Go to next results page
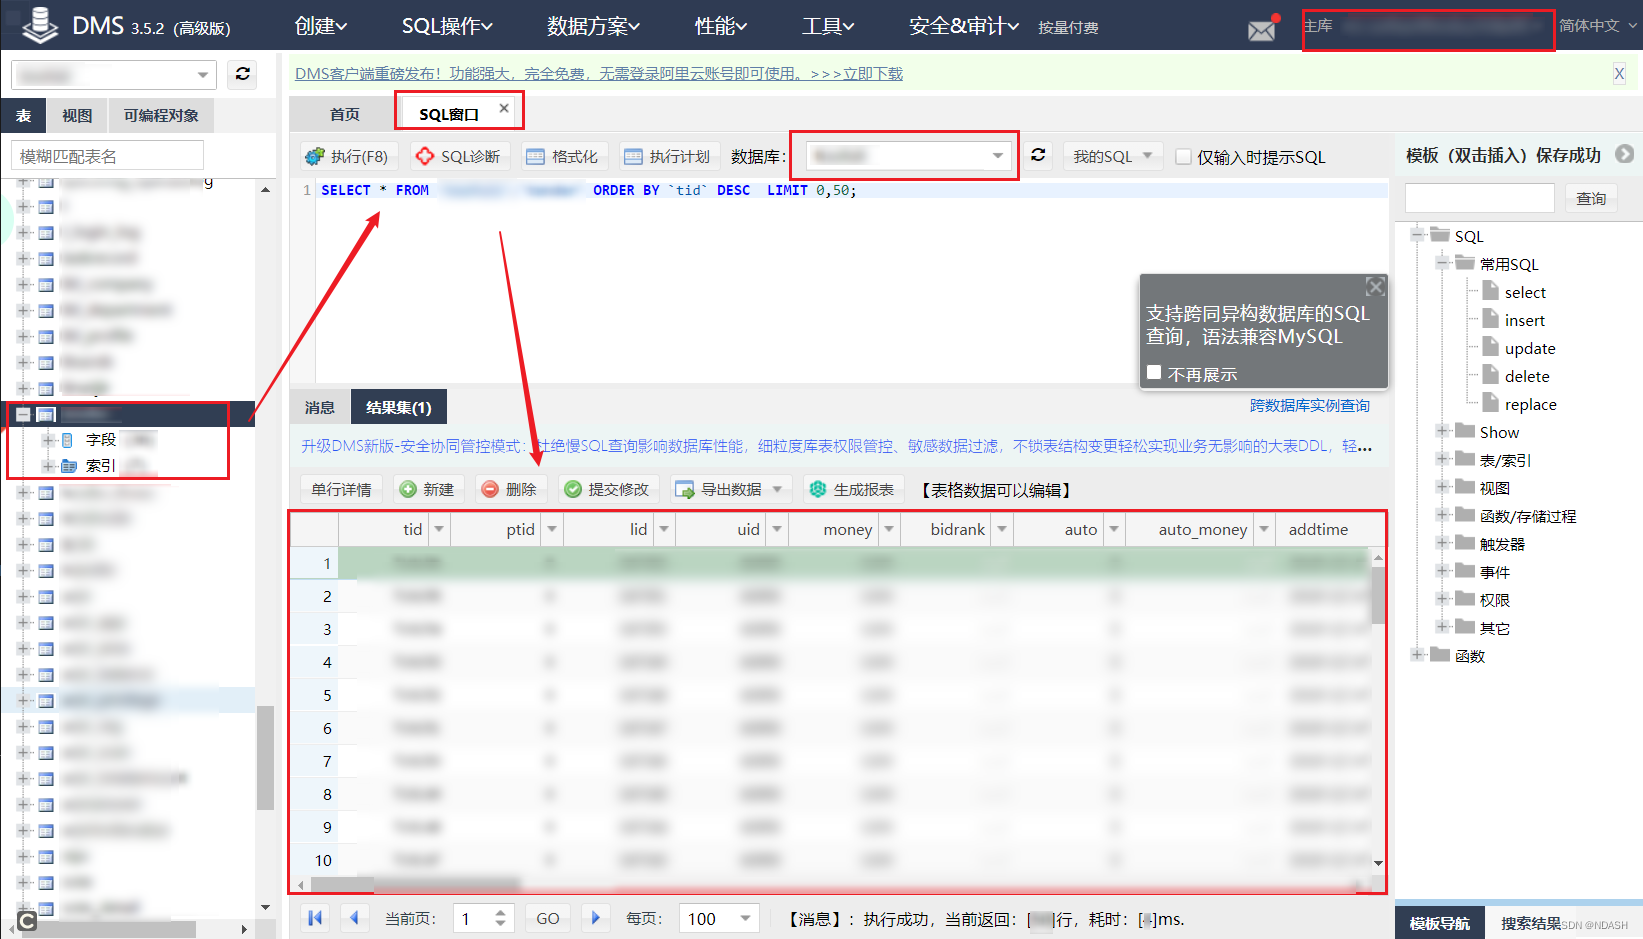Screen dimensions: 1643x939 tap(595, 918)
